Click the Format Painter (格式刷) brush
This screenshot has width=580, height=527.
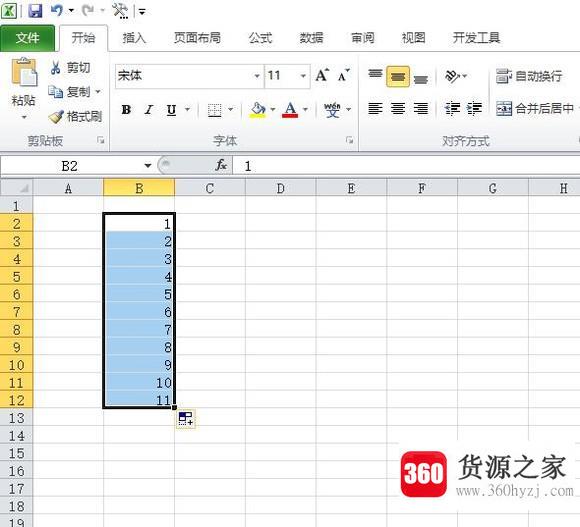pos(75,116)
